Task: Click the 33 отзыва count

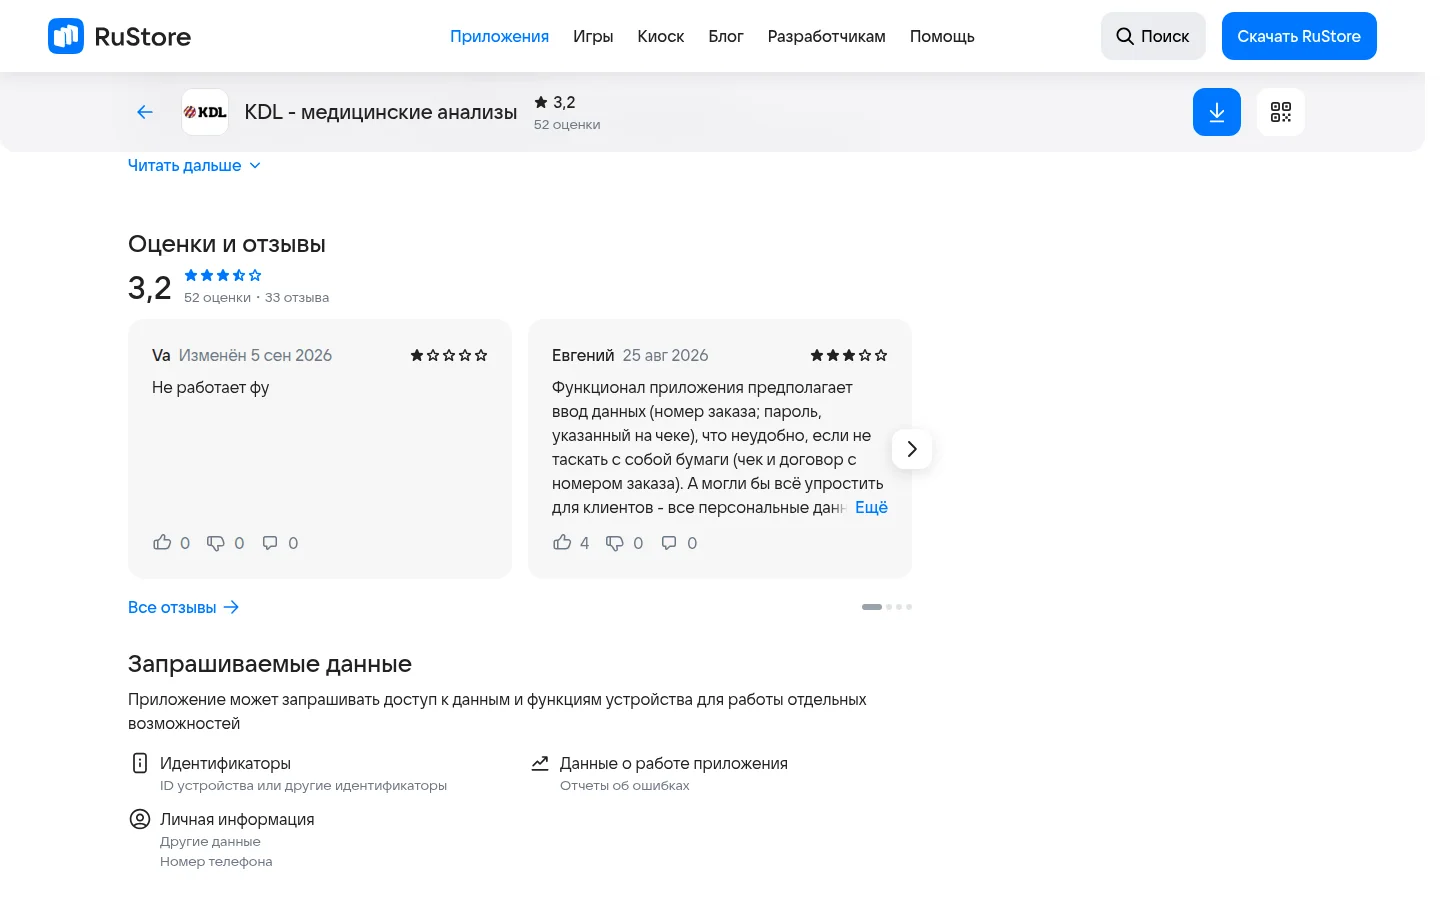Action: (x=297, y=298)
